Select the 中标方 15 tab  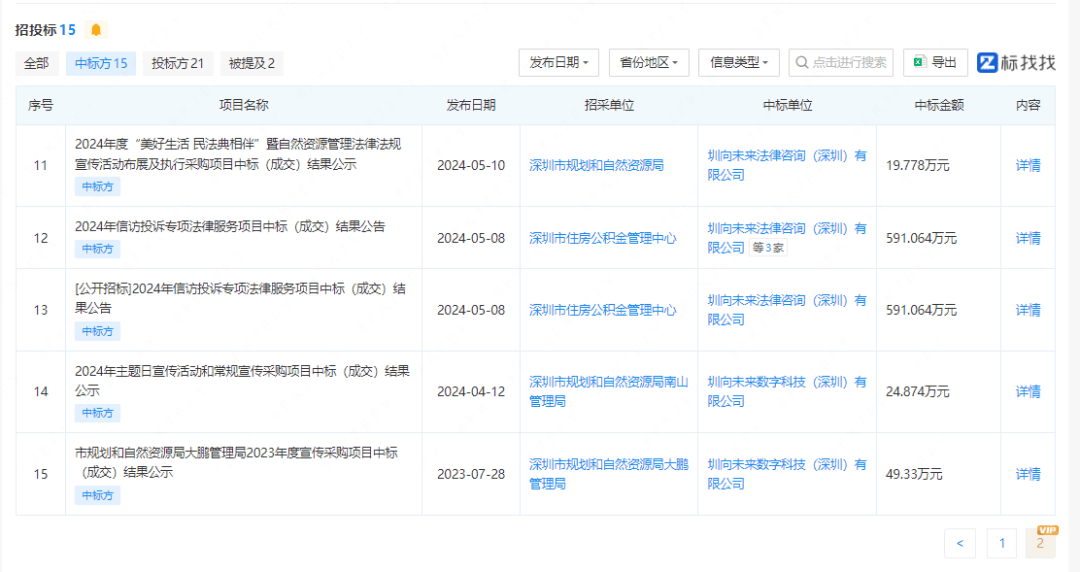[x=101, y=63]
